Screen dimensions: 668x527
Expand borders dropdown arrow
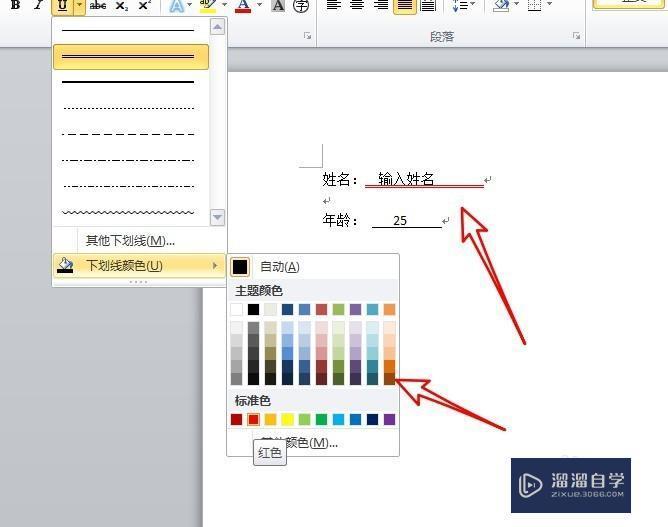tap(550, 4)
